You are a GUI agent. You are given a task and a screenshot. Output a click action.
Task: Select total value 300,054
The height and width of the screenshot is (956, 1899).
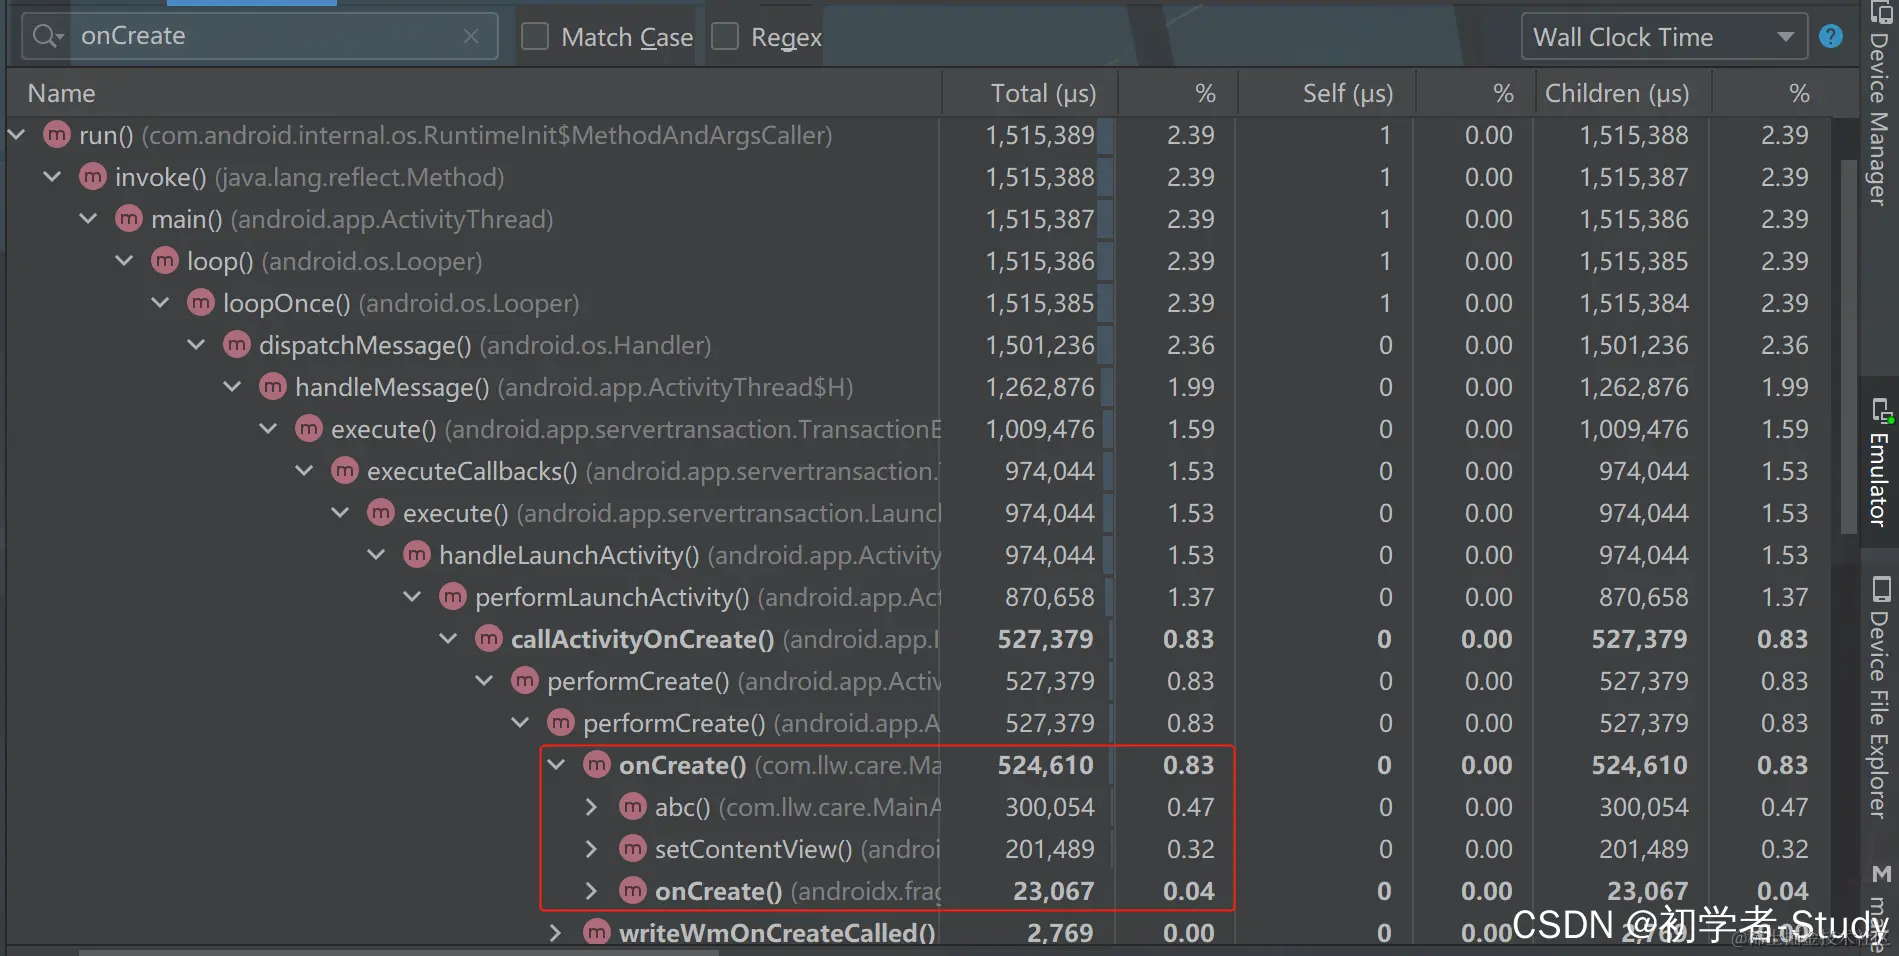point(1049,807)
